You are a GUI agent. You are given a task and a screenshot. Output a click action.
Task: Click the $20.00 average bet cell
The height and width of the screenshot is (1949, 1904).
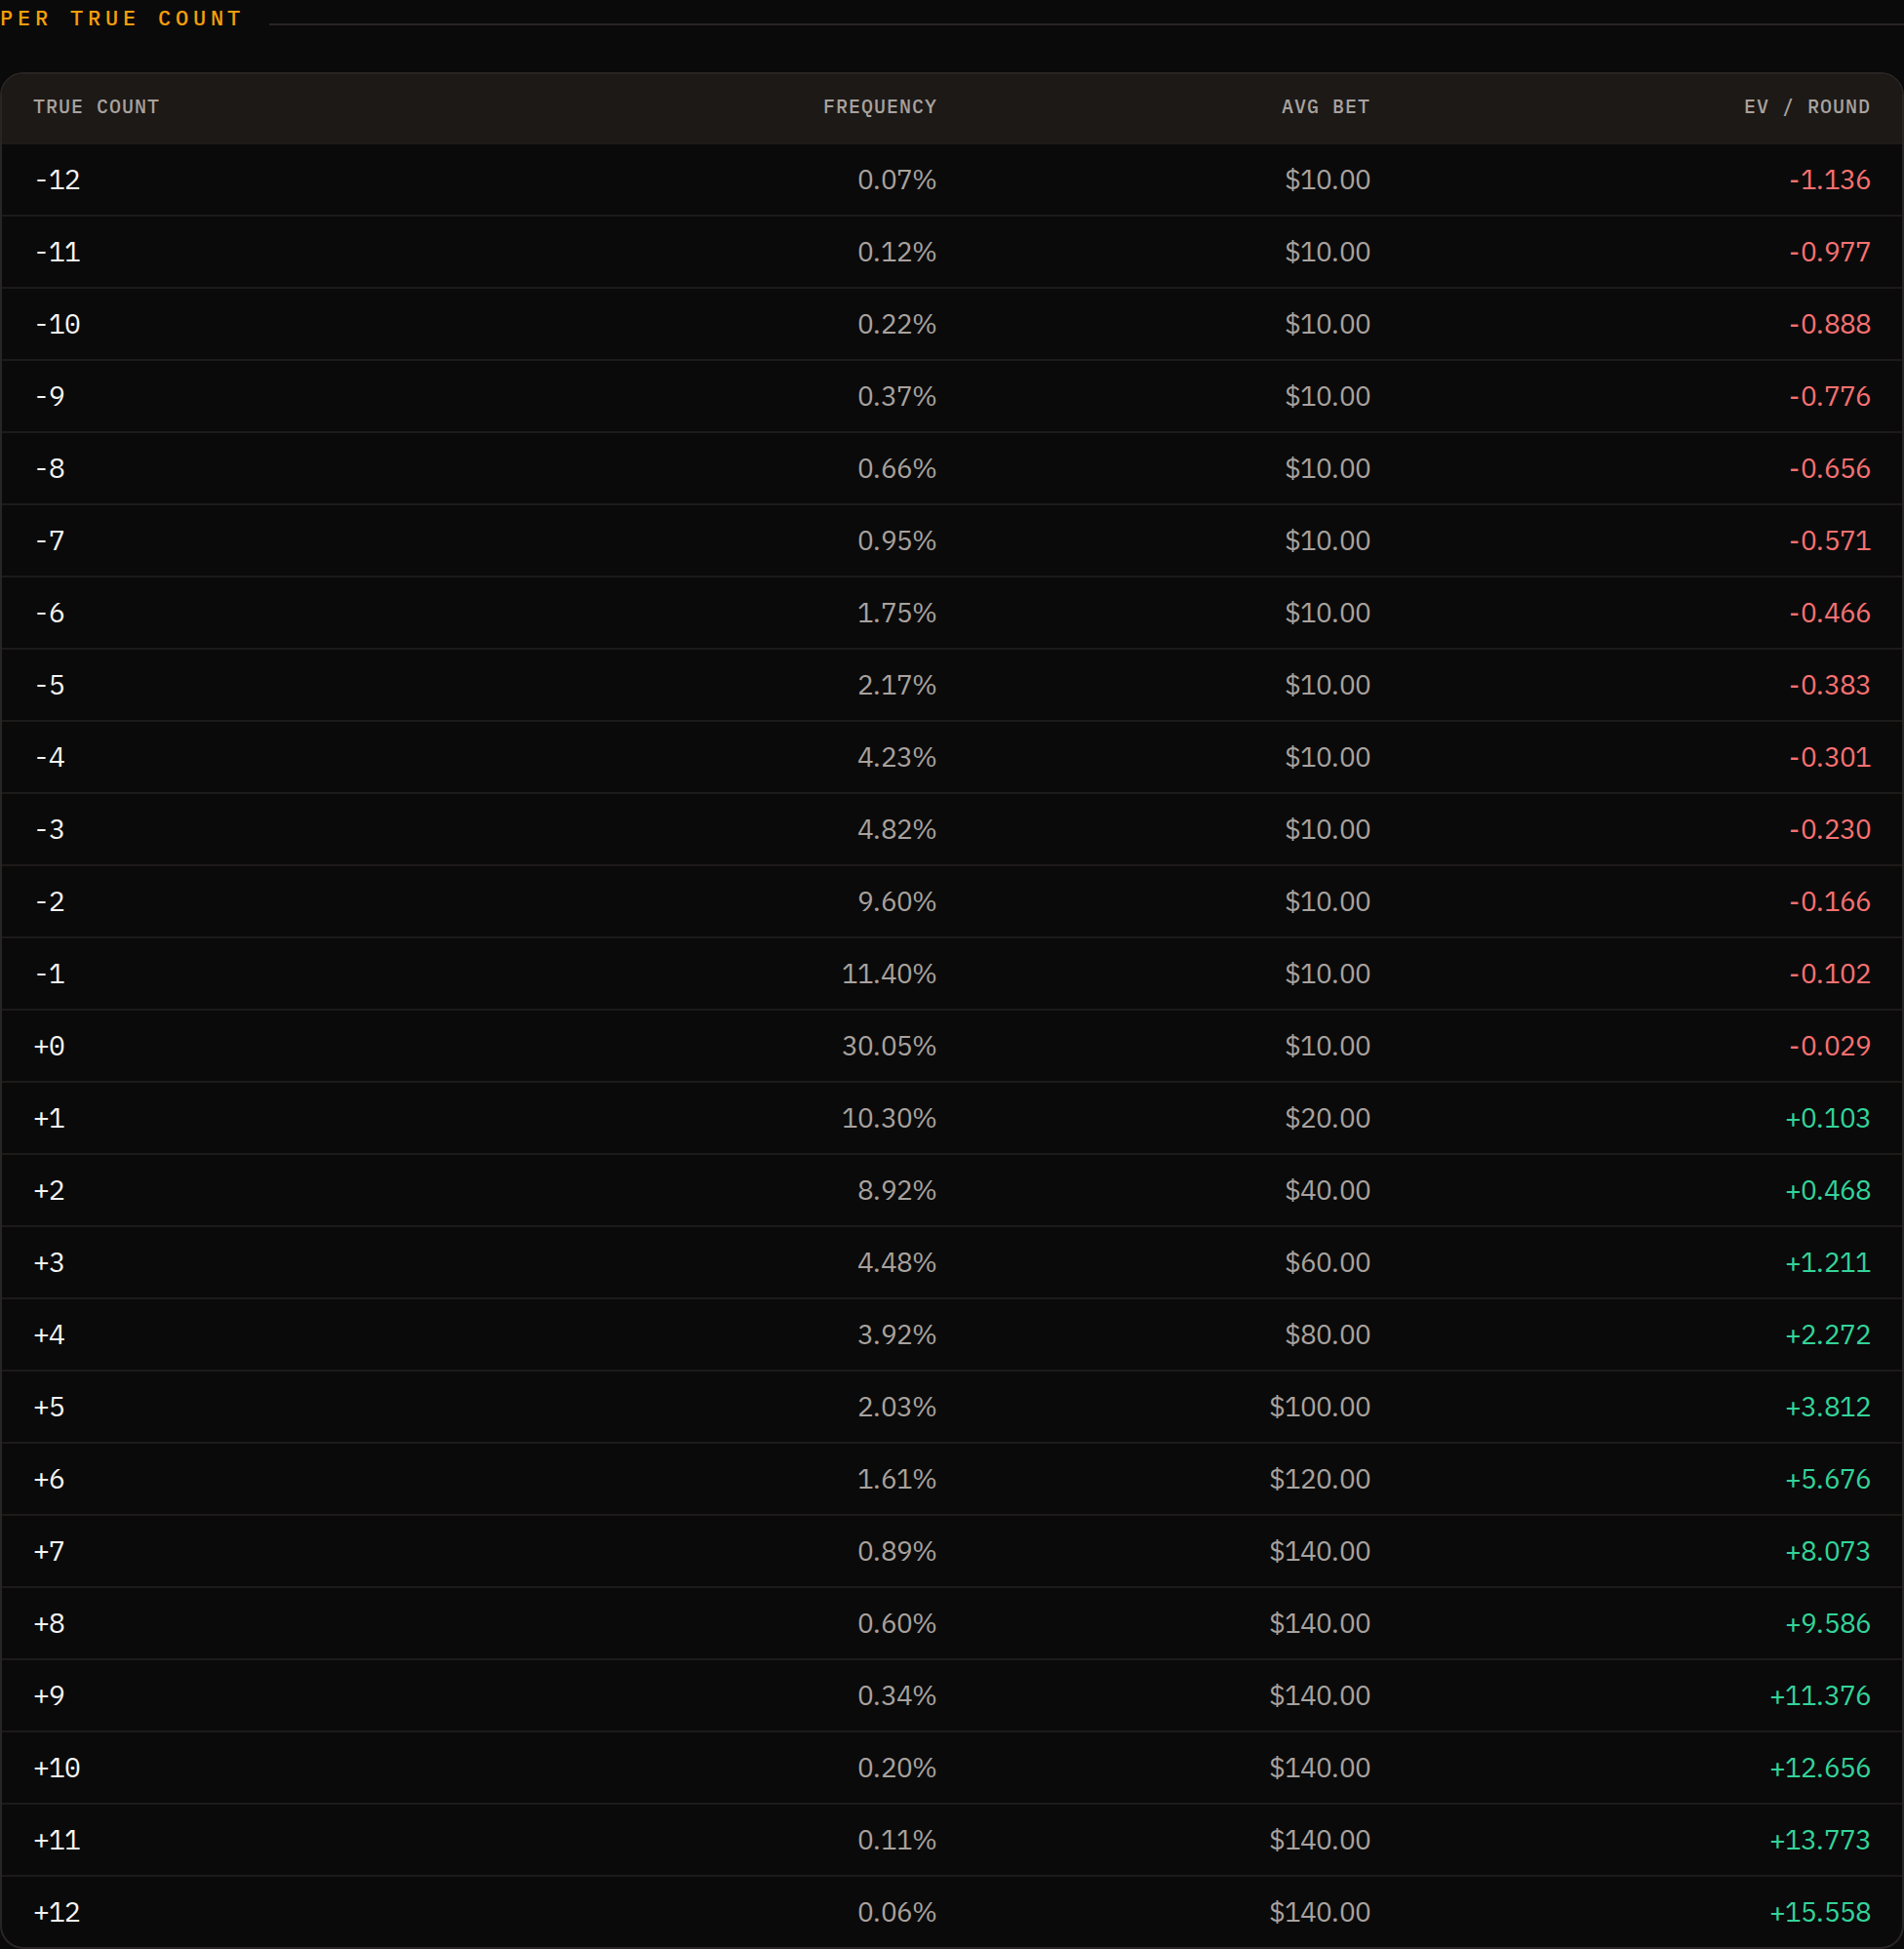coord(1328,1118)
